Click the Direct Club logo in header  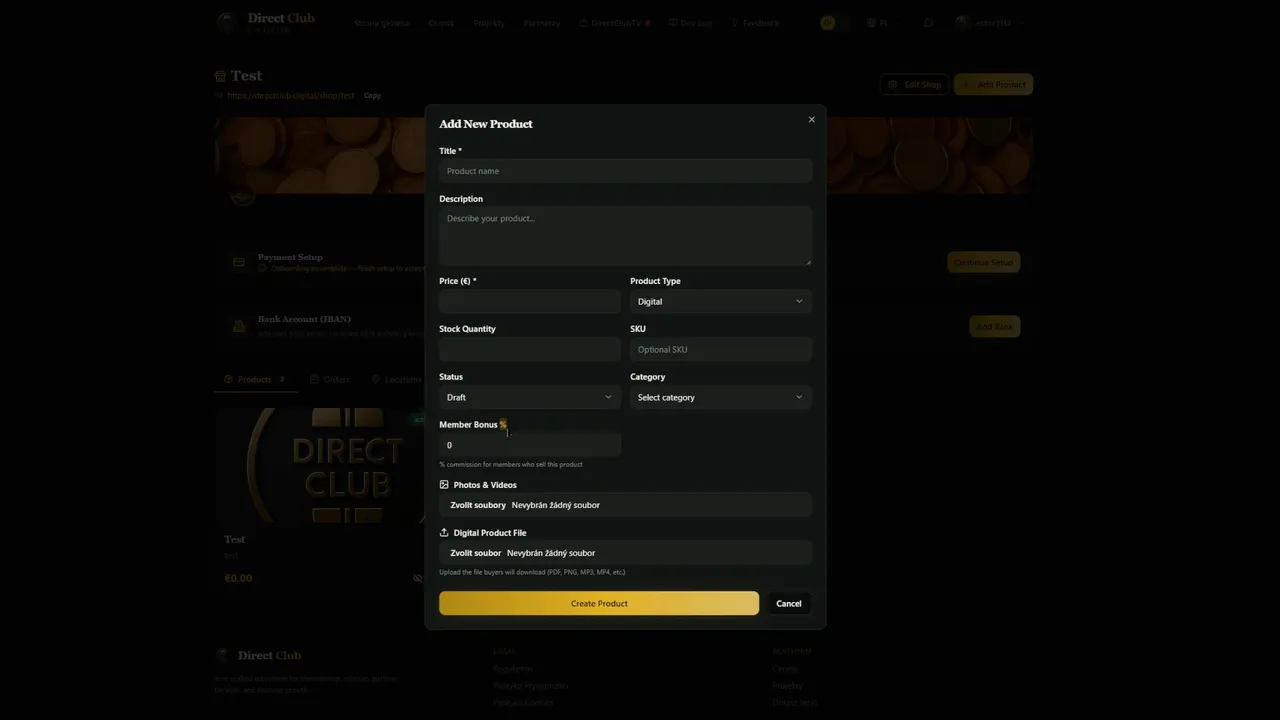pos(266,22)
